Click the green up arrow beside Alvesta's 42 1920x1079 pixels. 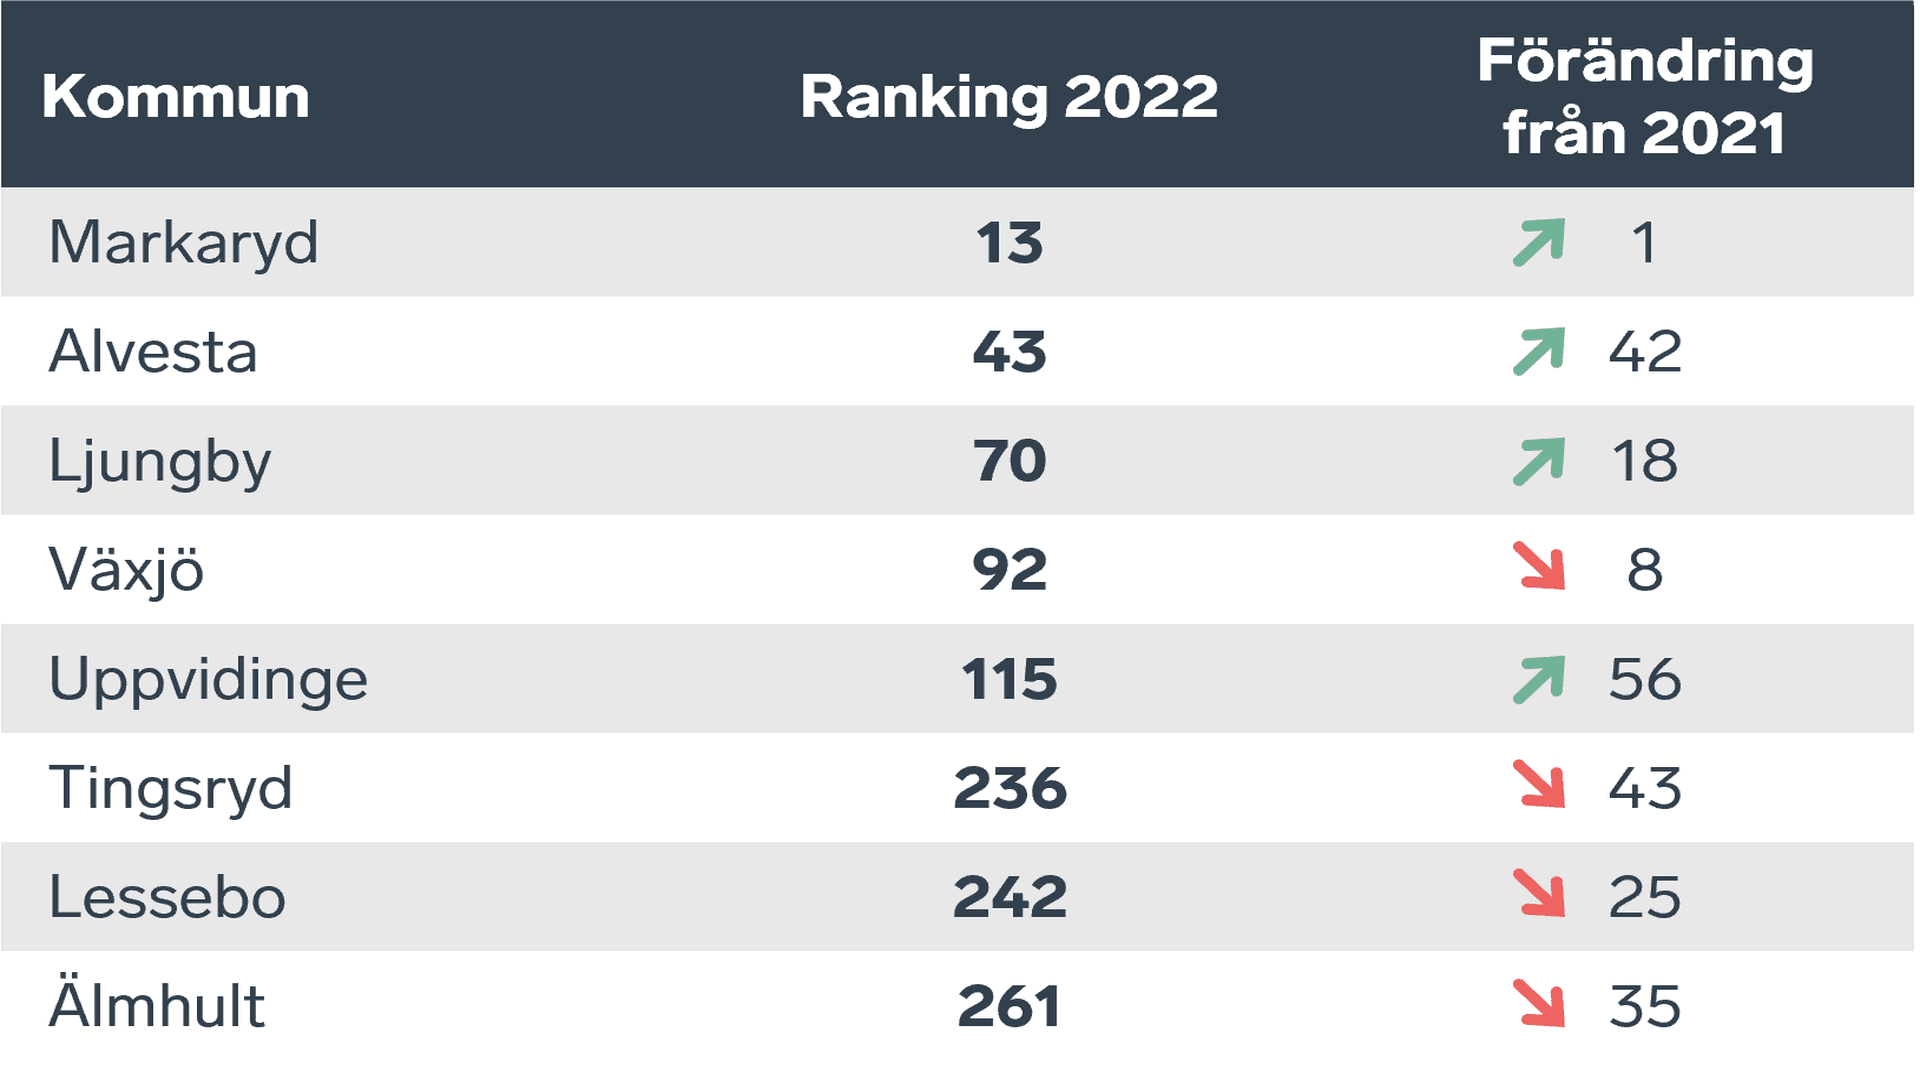pos(1538,351)
